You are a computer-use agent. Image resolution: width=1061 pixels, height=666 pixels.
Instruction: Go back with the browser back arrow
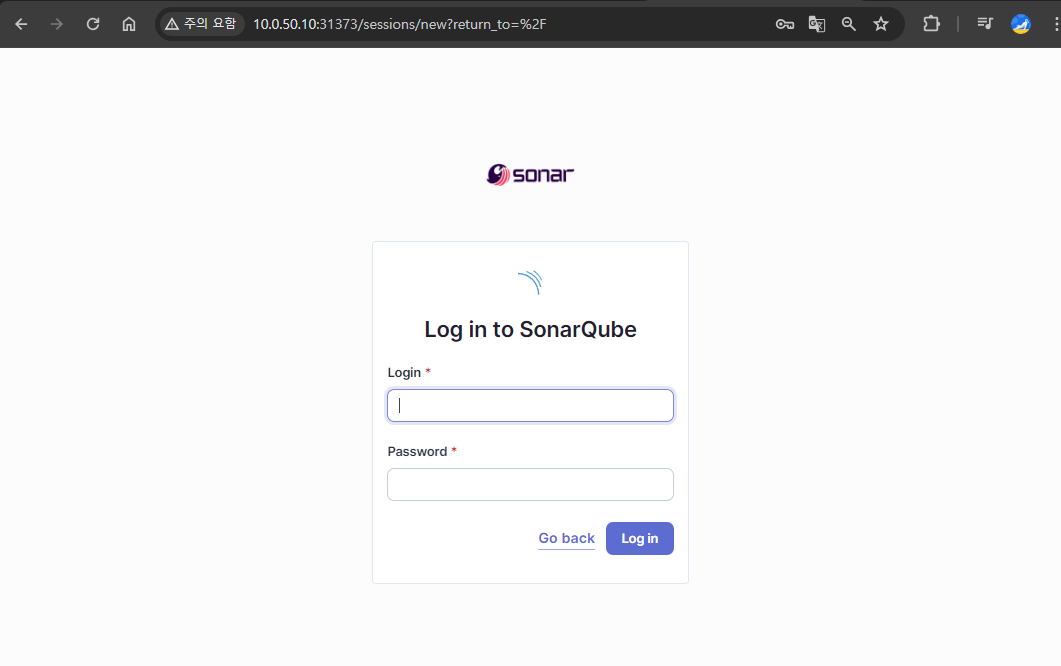tap(21, 24)
